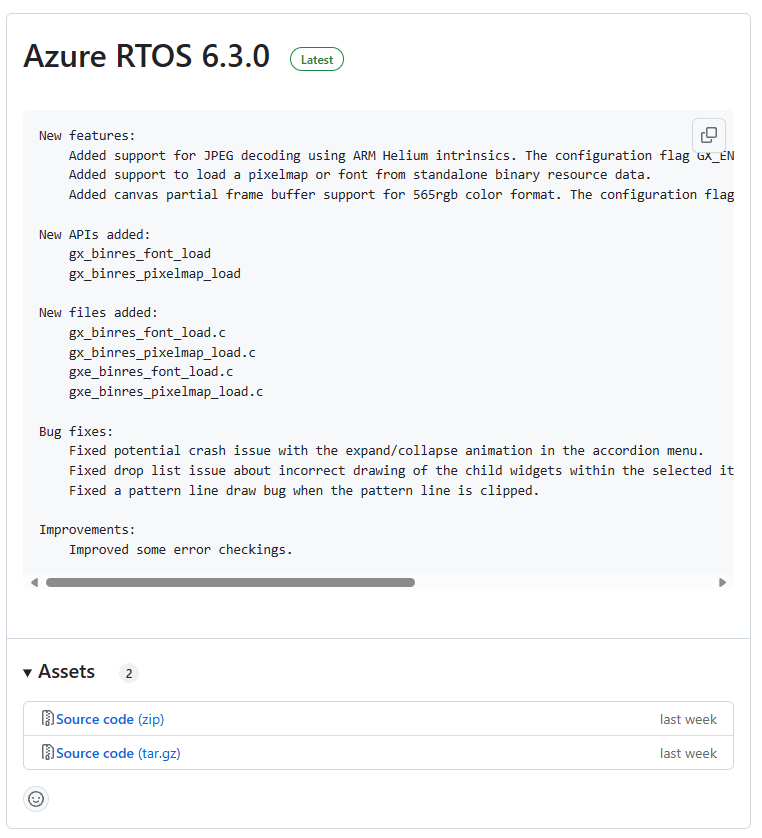Click the Assets heading
This screenshot has width=762, height=838.
tap(66, 672)
